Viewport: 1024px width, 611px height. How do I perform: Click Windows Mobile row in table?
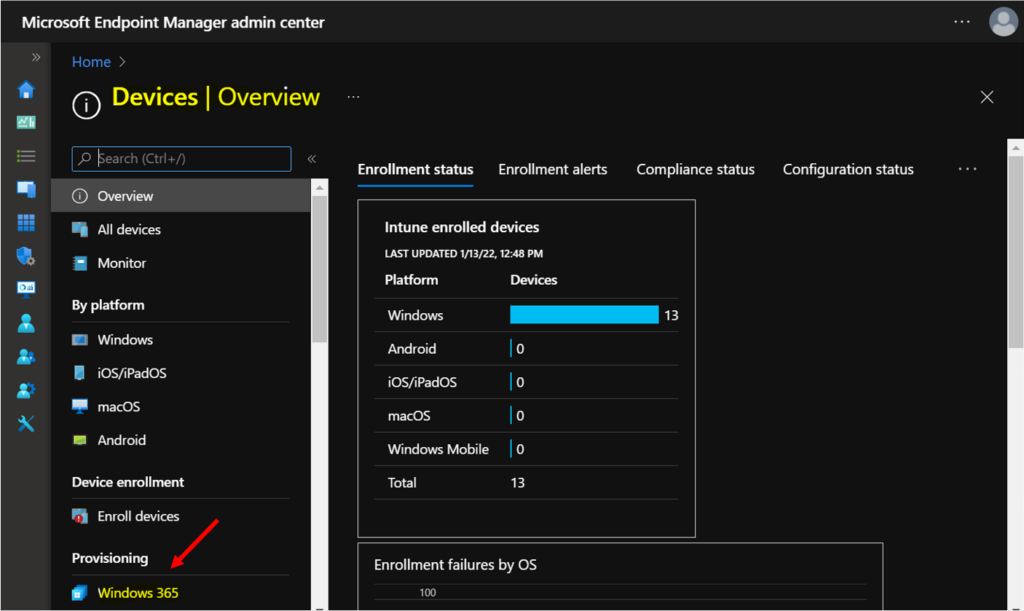tap(526, 449)
